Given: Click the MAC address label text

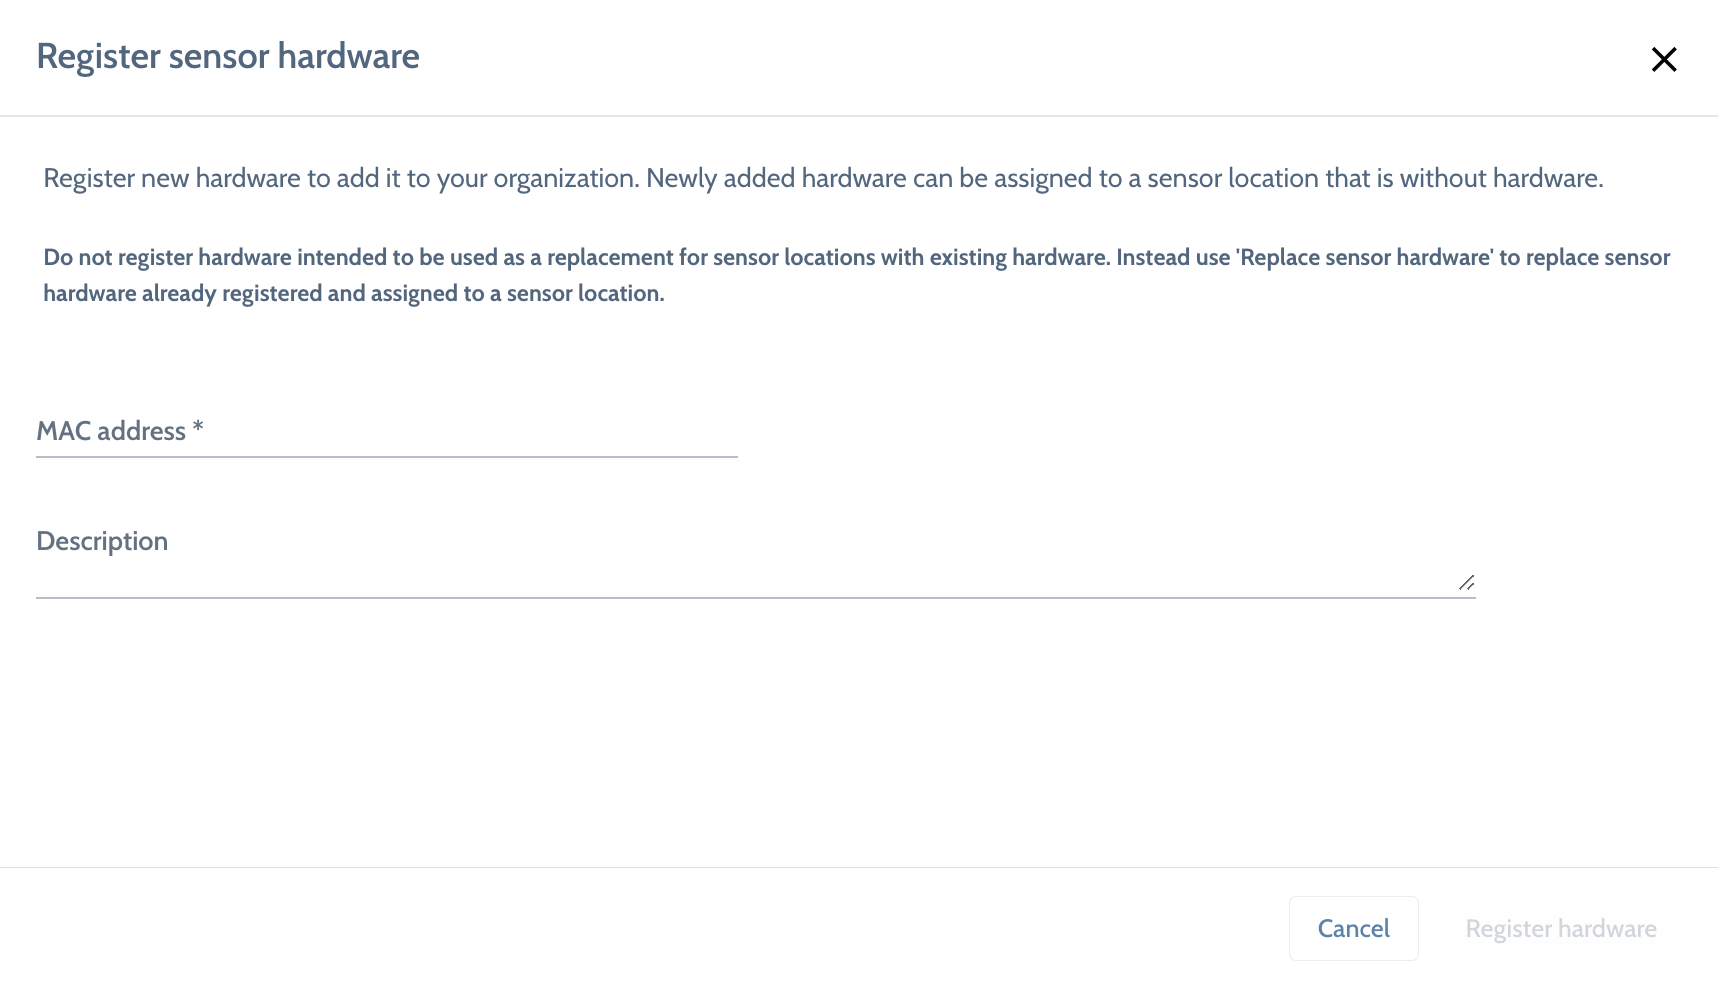Looking at the screenshot, I should 111,431.
